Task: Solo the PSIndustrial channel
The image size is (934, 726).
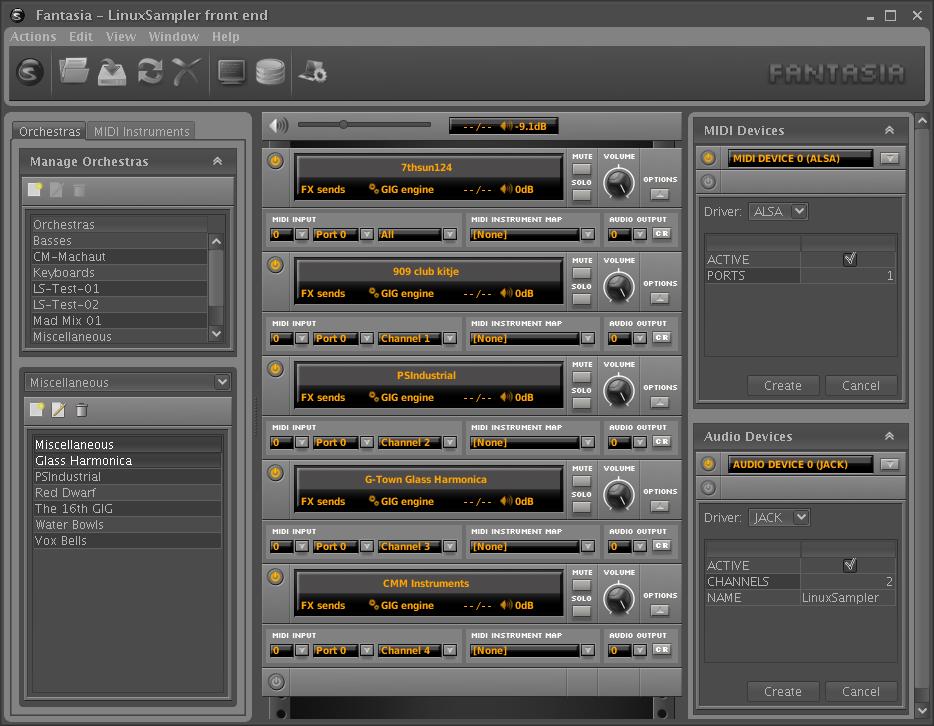Action: 581,403
